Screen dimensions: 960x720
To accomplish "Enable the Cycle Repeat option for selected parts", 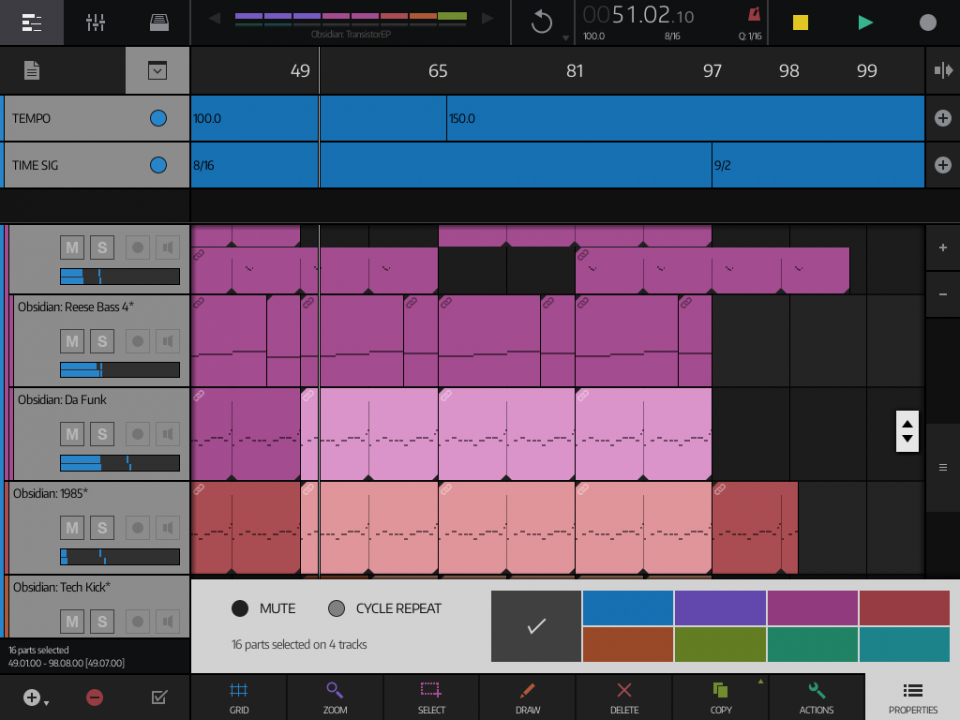I will point(337,608).
